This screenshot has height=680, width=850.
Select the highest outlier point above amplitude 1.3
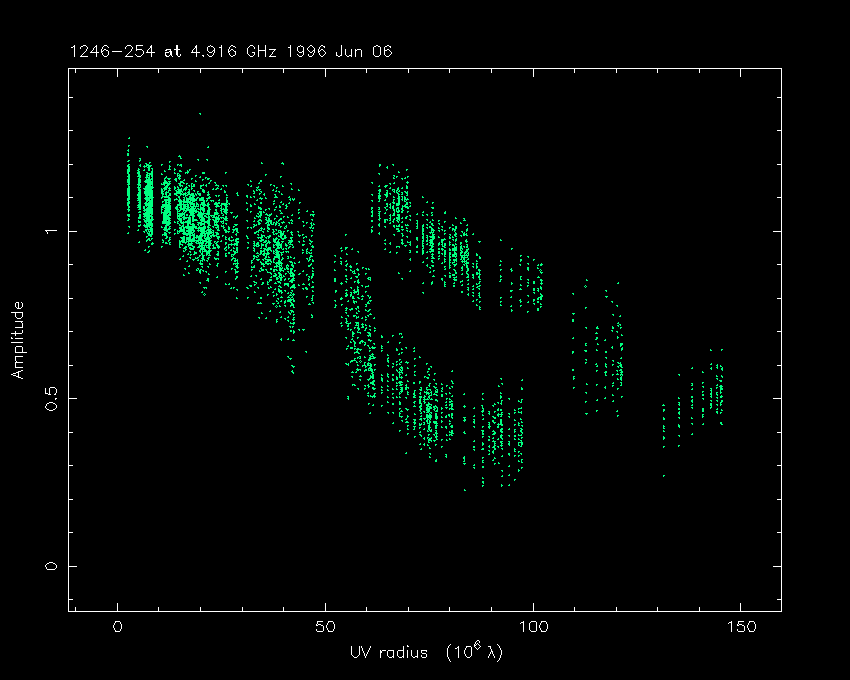tap(200, 114)
